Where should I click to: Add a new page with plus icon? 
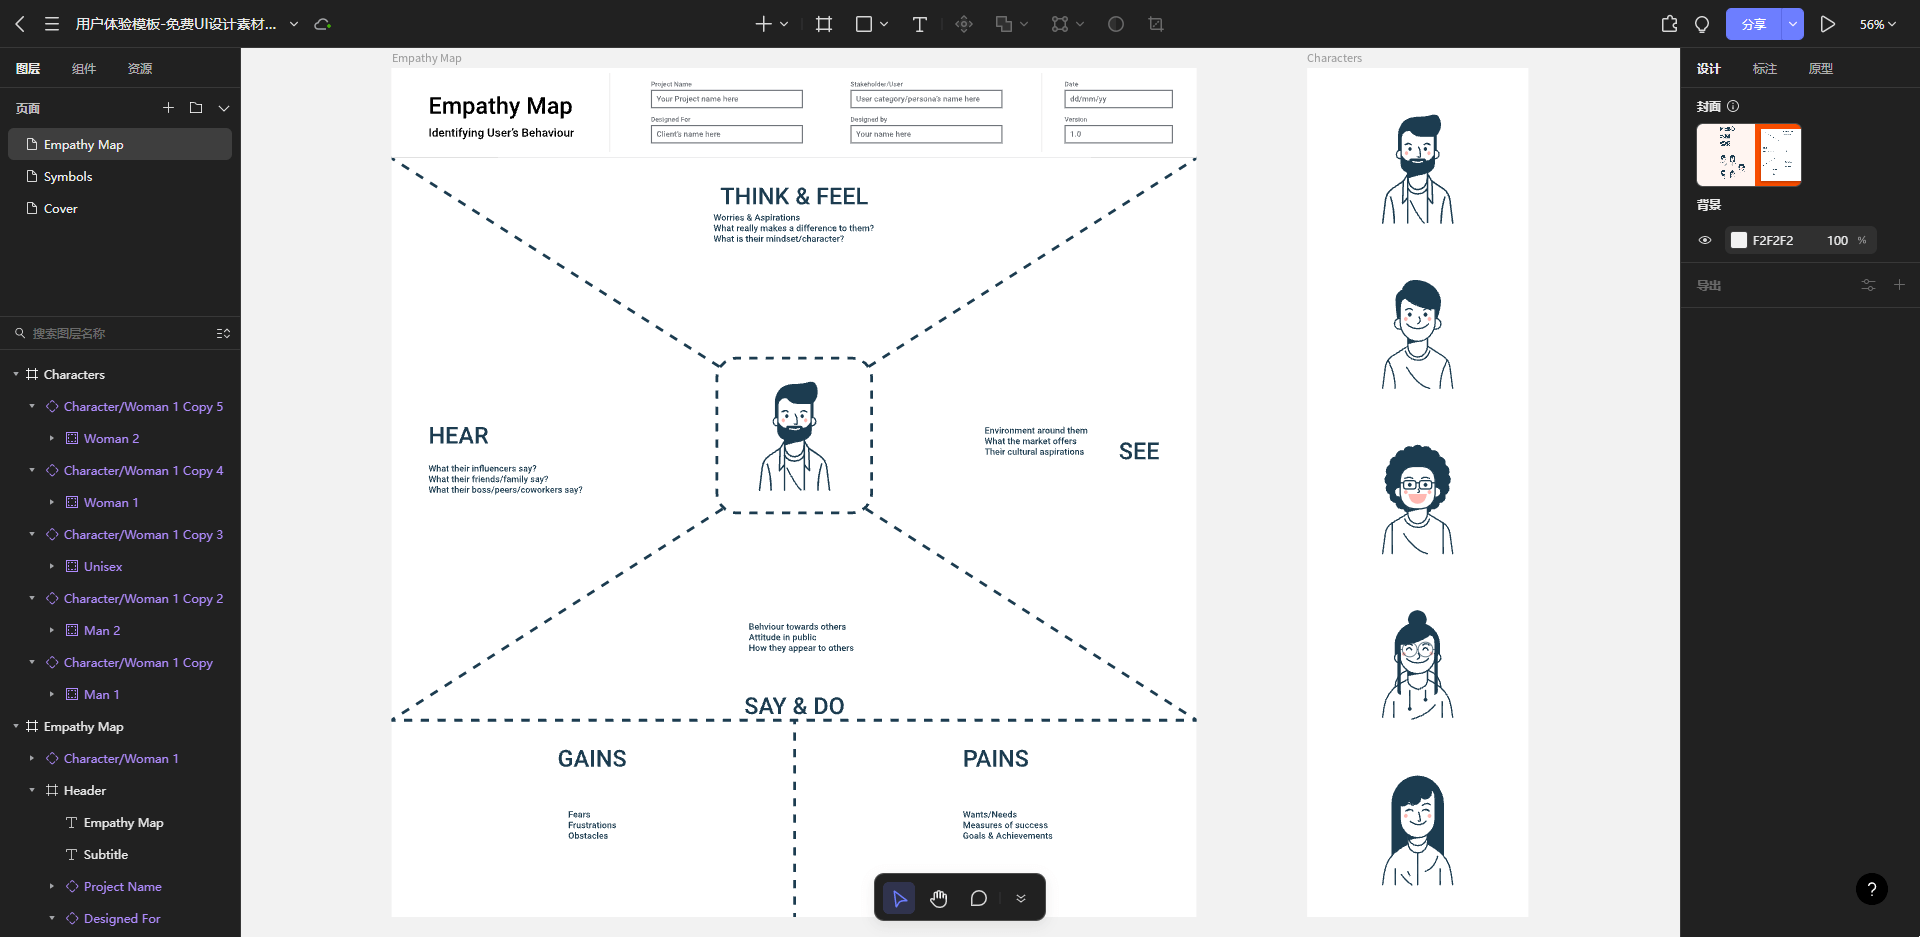click(168, 108)
